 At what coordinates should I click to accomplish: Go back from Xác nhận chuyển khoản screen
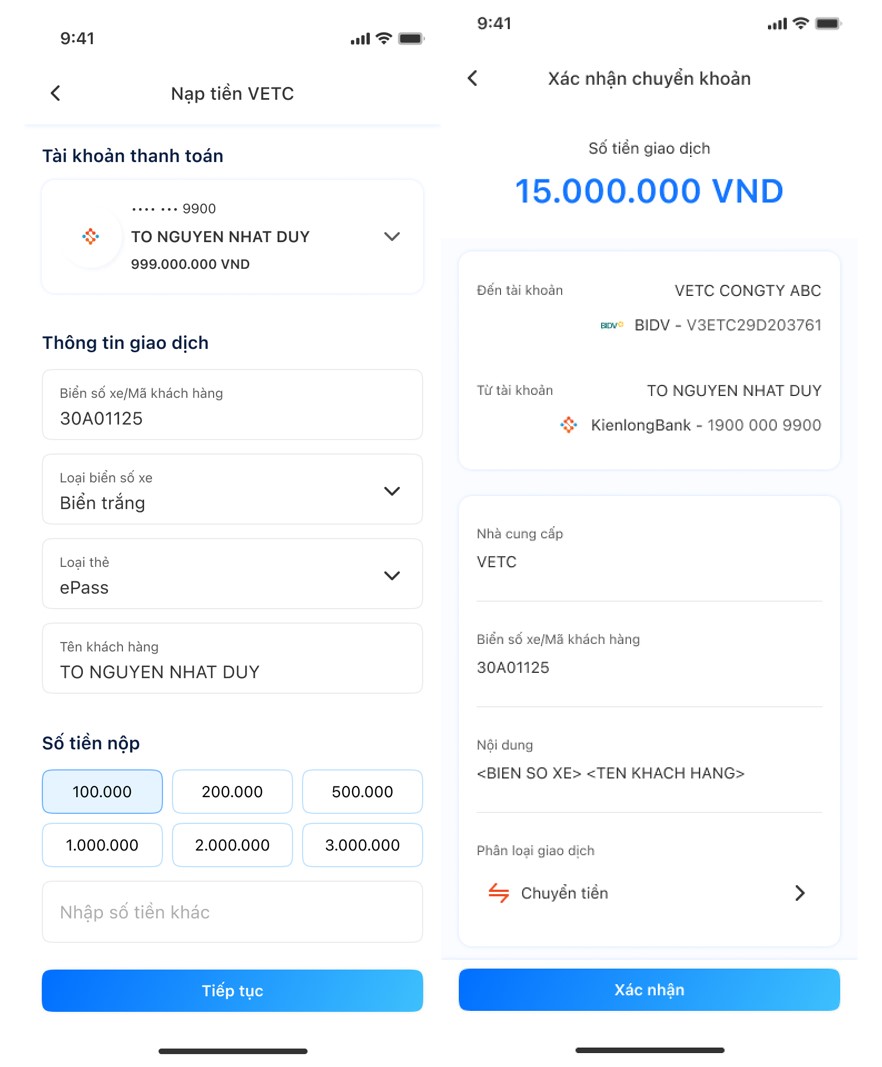tap(473, 78)
